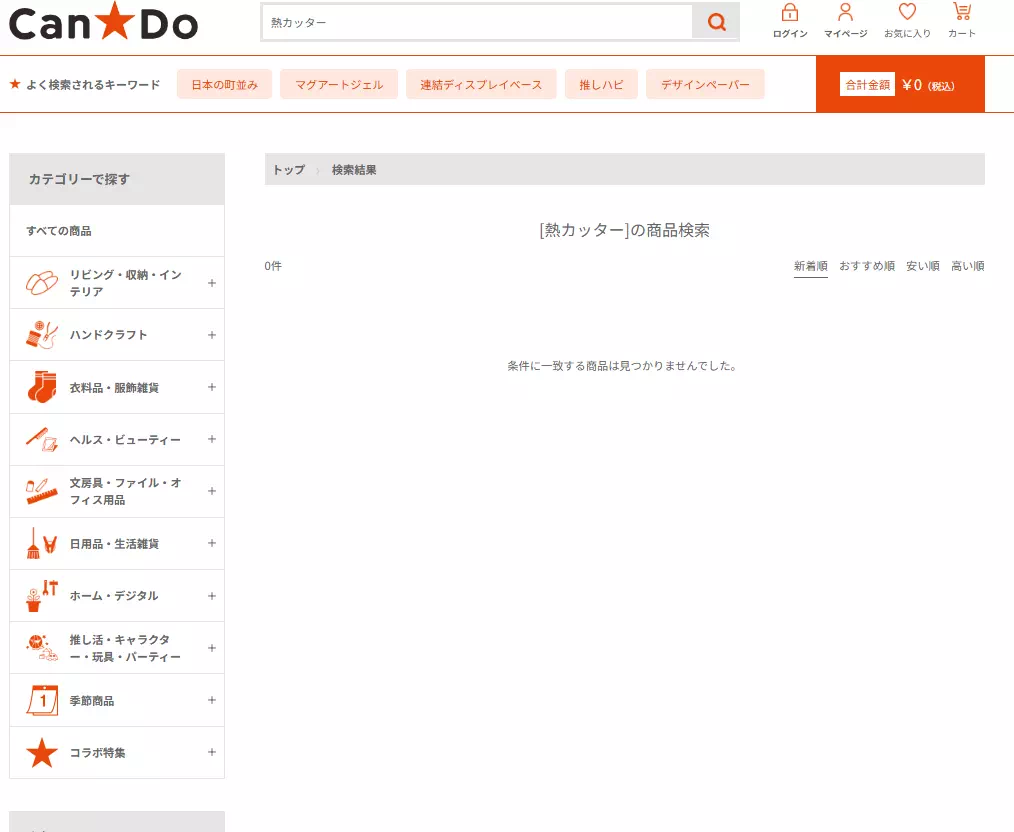The image size is (1014, 832).
Task: Go to トップ breadcrumb link
Action: pos(288,170)
